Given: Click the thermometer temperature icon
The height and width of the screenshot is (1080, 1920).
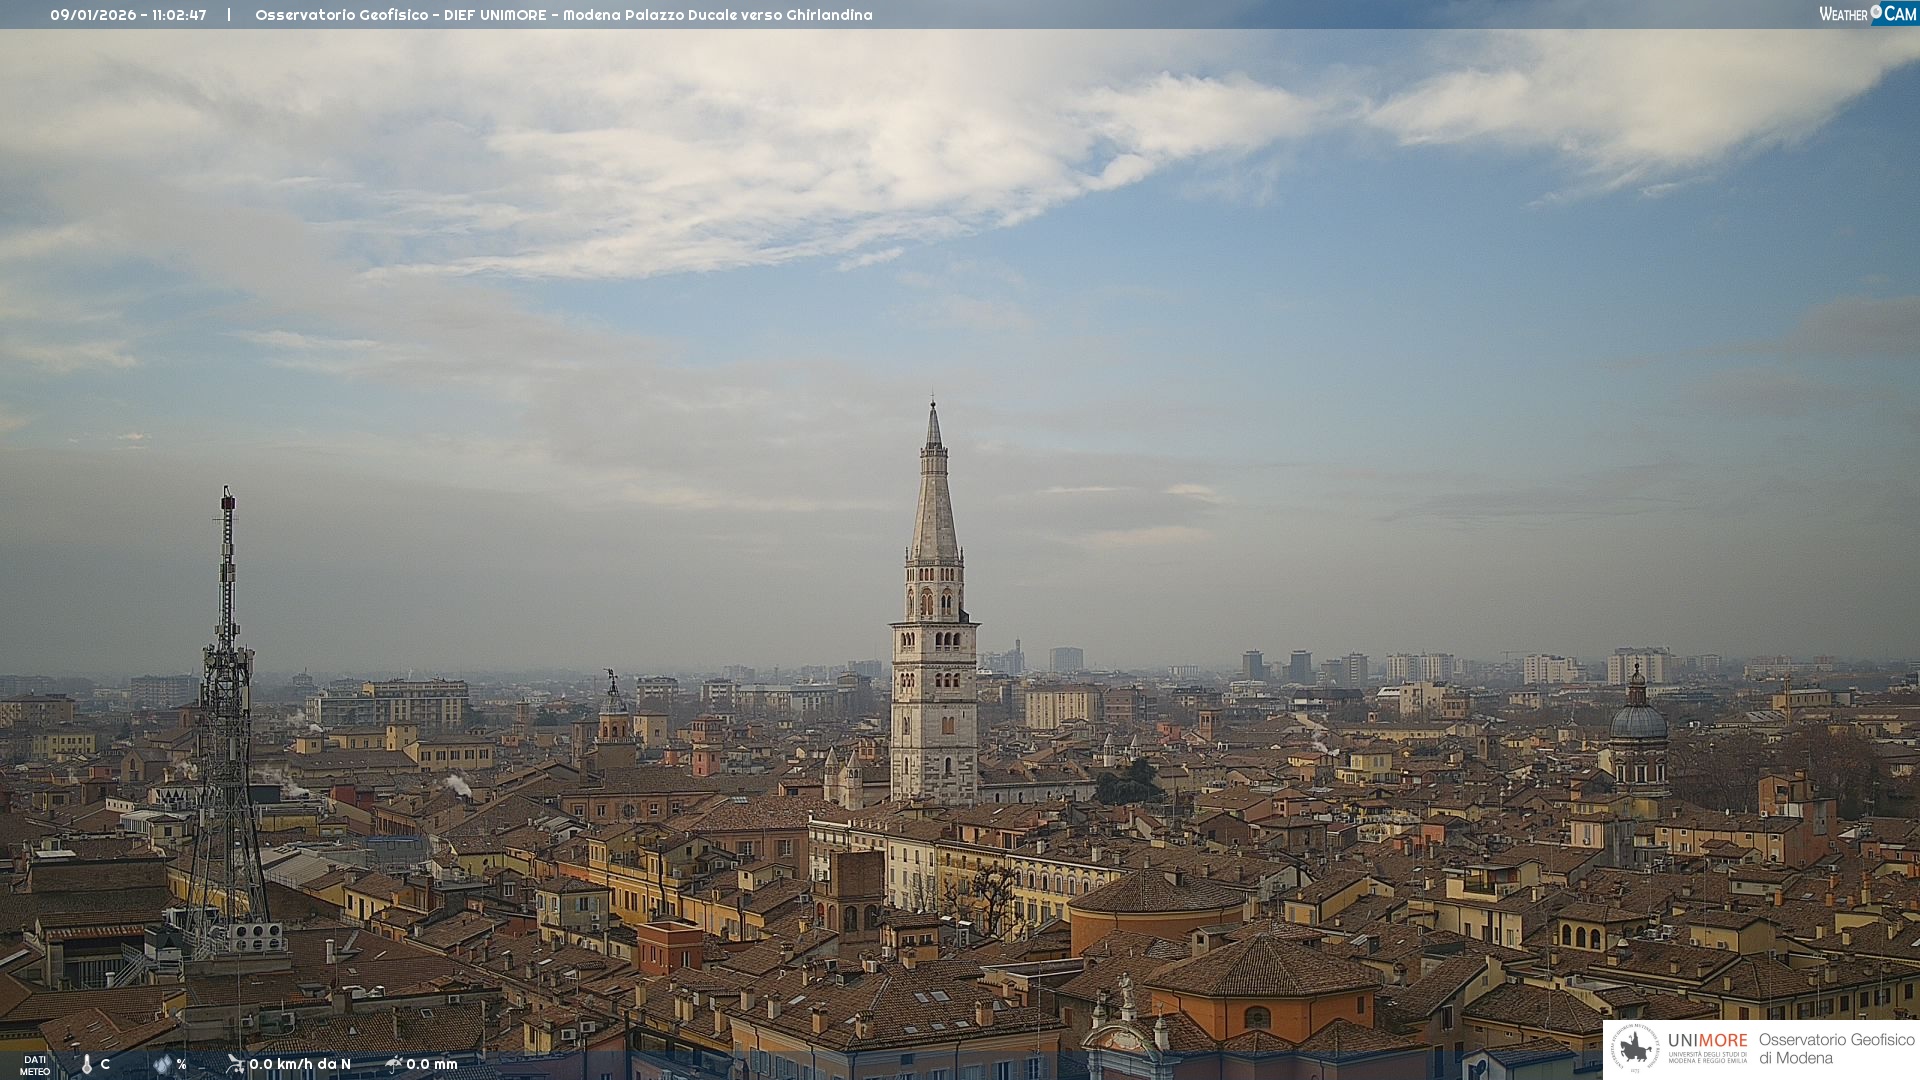Looking at the screenshot, I should click(x=87, y=1065).
